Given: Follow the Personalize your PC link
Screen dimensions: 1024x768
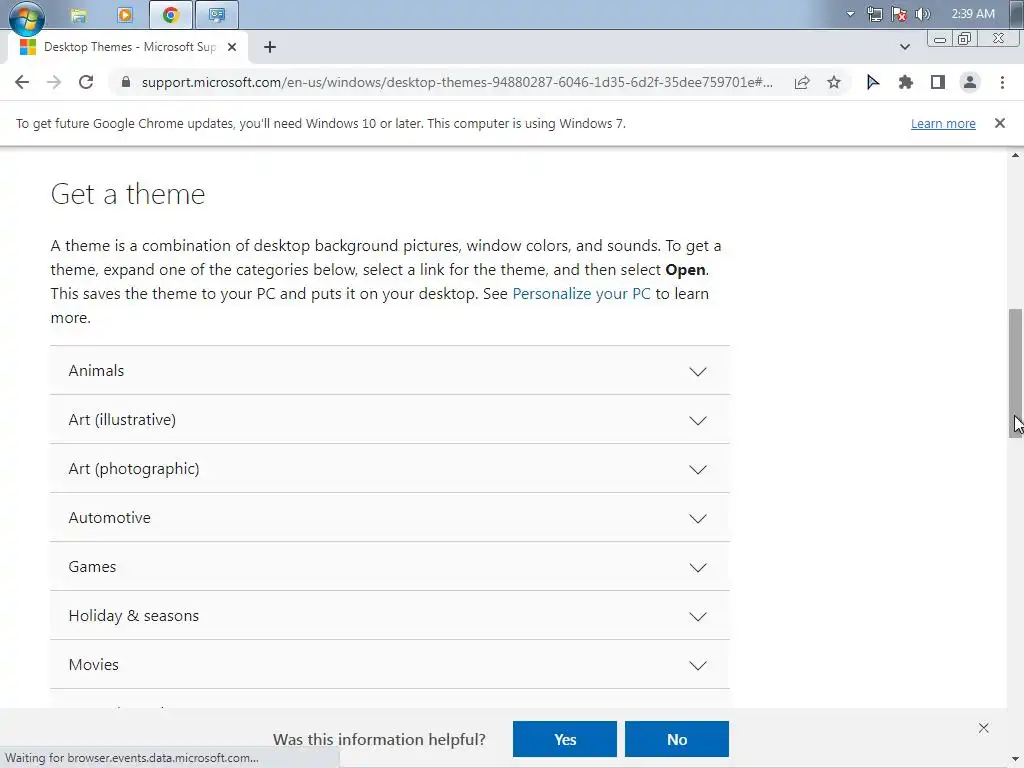Looking at the screenshot, I should coord(581,294).
